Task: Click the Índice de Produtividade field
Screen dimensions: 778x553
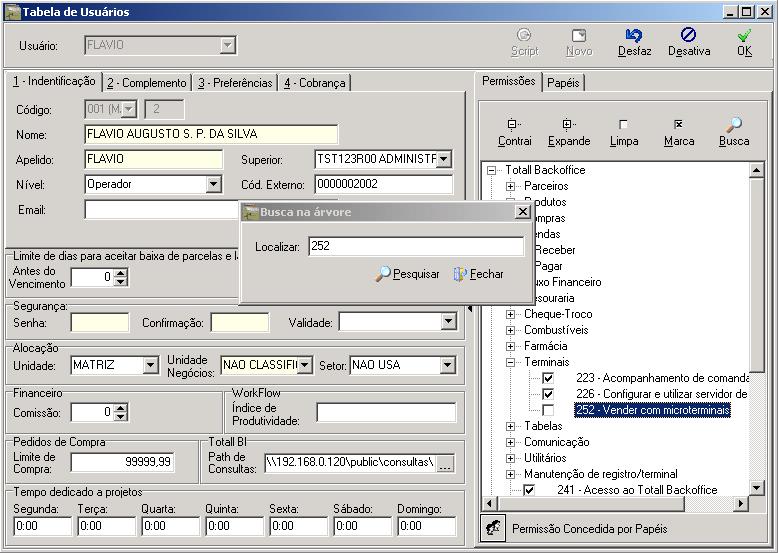Action: pos(386,413)
